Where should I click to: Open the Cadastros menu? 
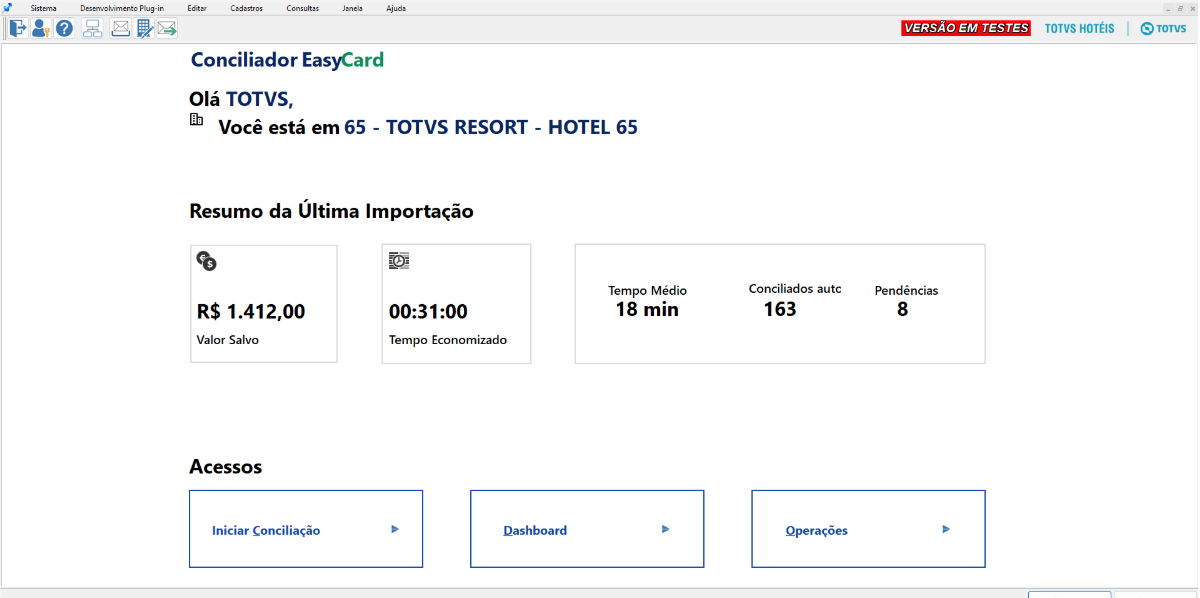(246, 7)
